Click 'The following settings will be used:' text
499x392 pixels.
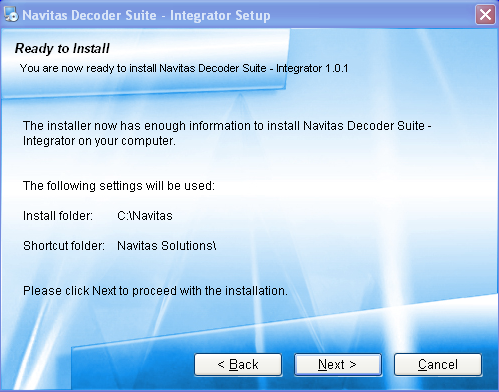click(x=119, y=186)
